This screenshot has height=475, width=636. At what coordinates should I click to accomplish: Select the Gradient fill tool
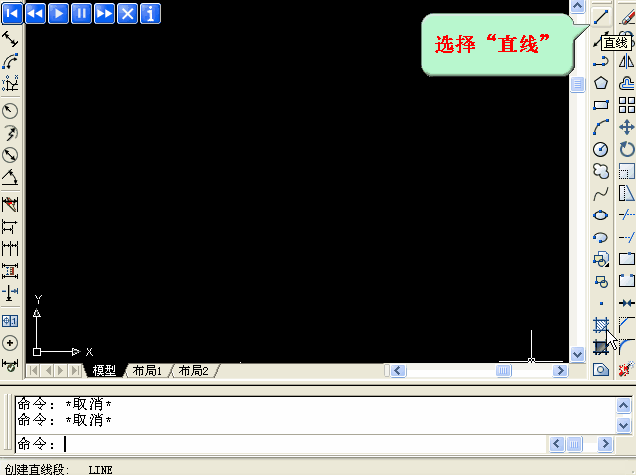601,347
